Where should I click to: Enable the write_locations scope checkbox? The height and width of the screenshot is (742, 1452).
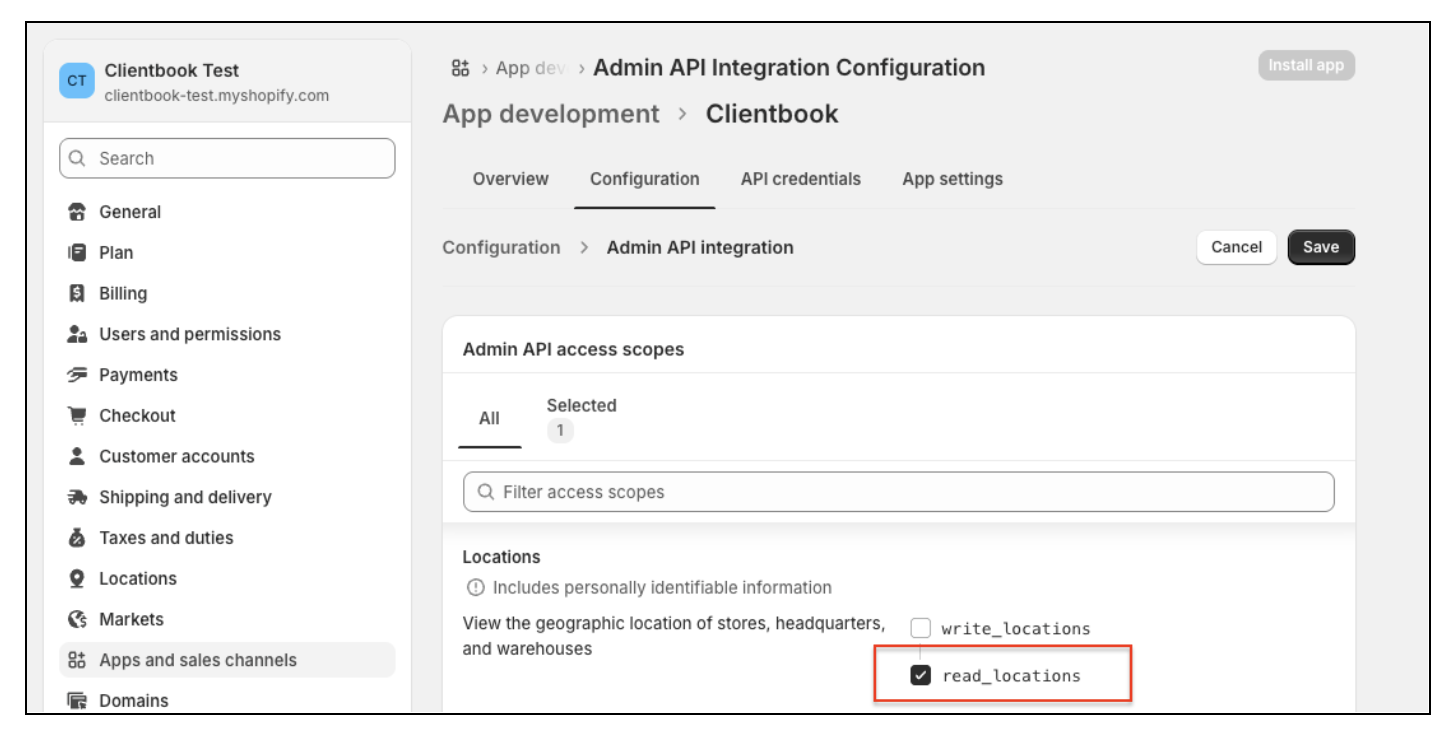[x=921, y=628]
